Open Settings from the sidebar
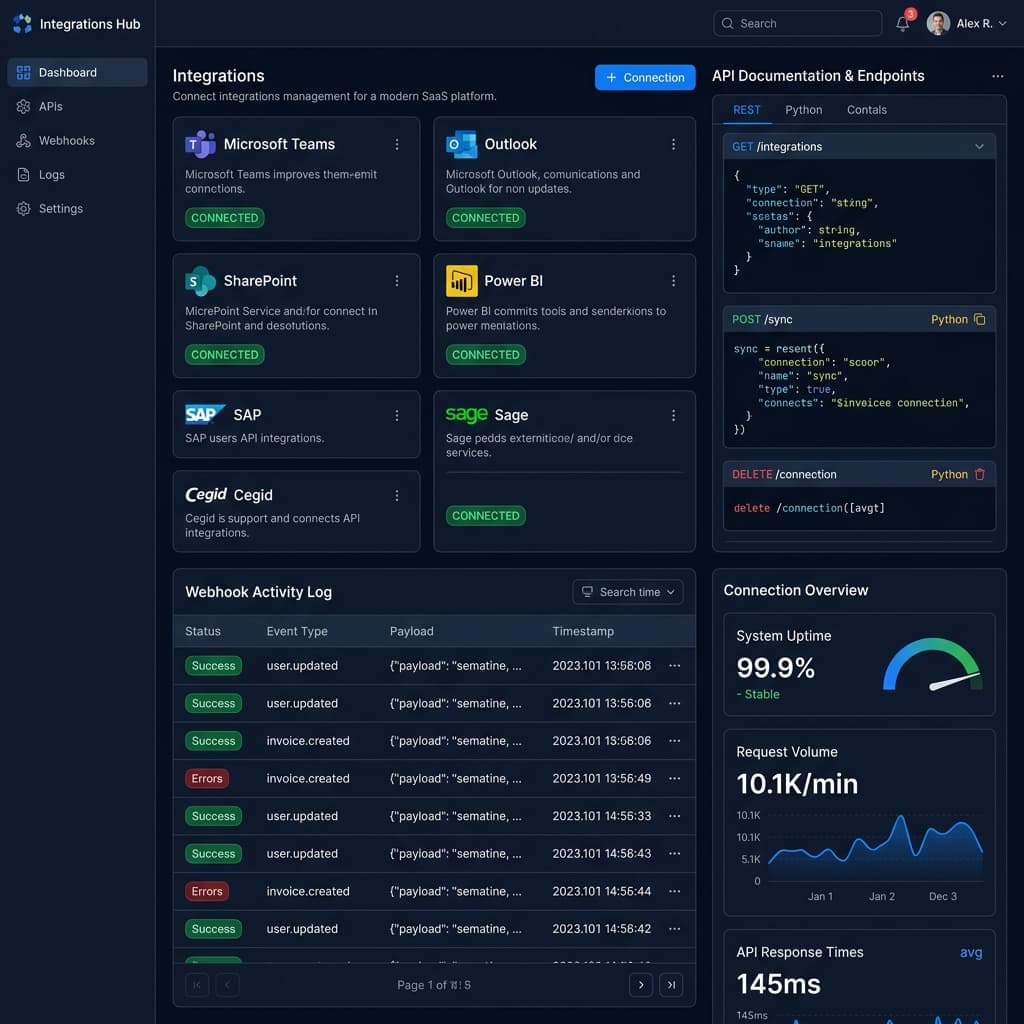Viewport: 1024px width, 1024px height. (60, 208)
